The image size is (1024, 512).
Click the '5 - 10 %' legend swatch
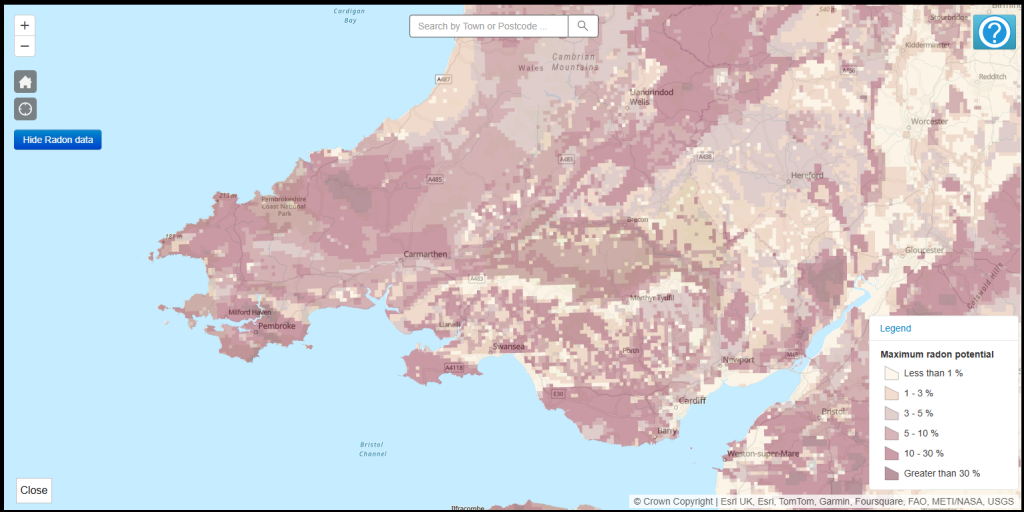tap(891, 433)
